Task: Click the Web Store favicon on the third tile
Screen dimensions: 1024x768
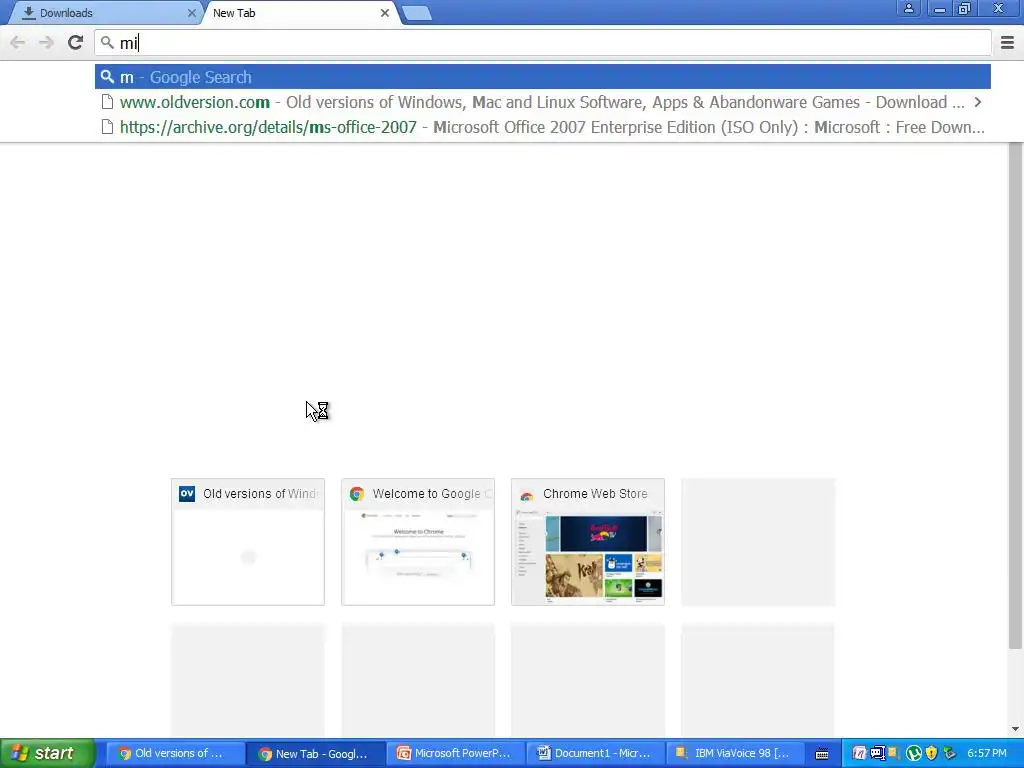Action: click(526, 495)
